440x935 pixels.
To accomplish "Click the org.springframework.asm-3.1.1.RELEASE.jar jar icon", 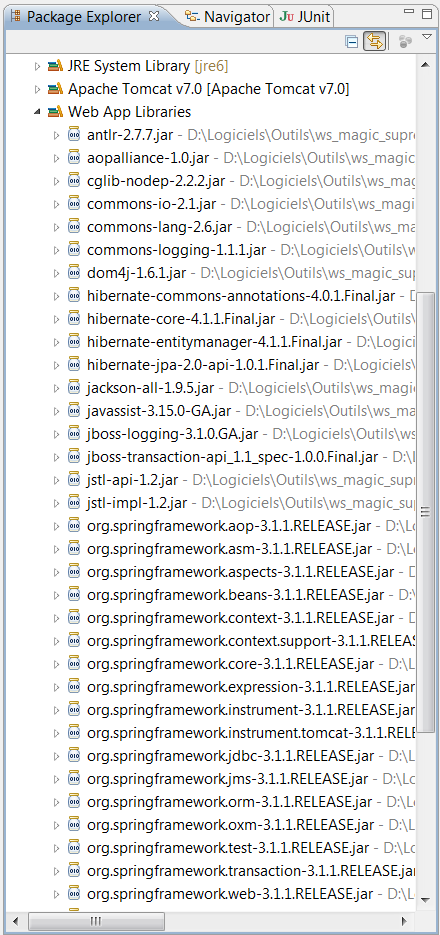I will pos(74,549).
